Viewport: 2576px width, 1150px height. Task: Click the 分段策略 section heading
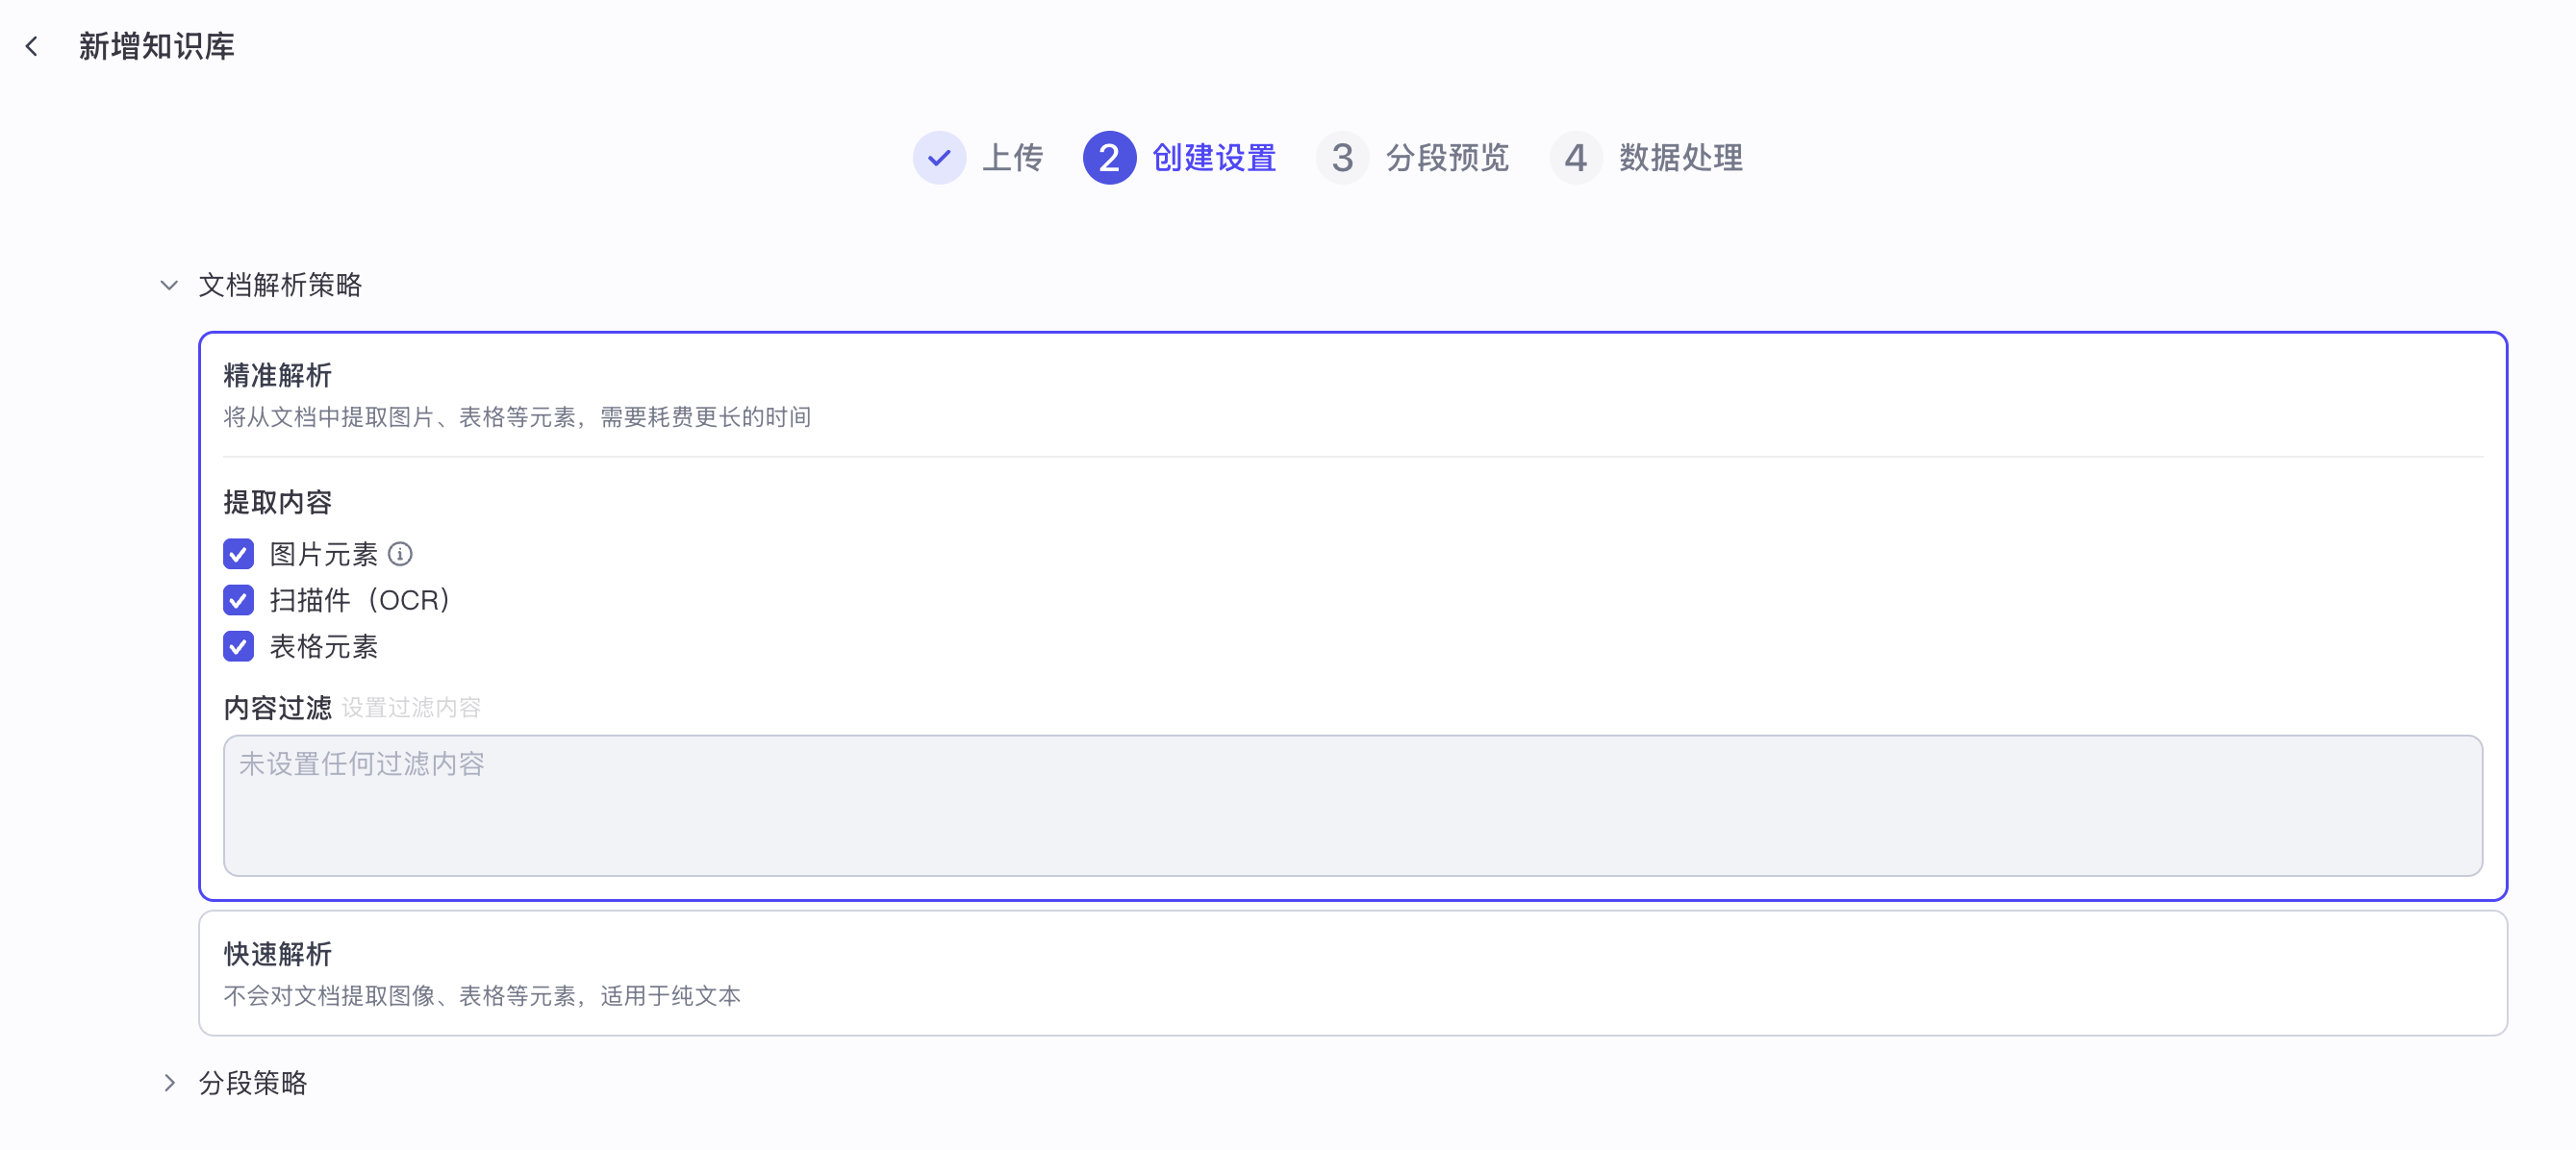[x=253, y=1083]
